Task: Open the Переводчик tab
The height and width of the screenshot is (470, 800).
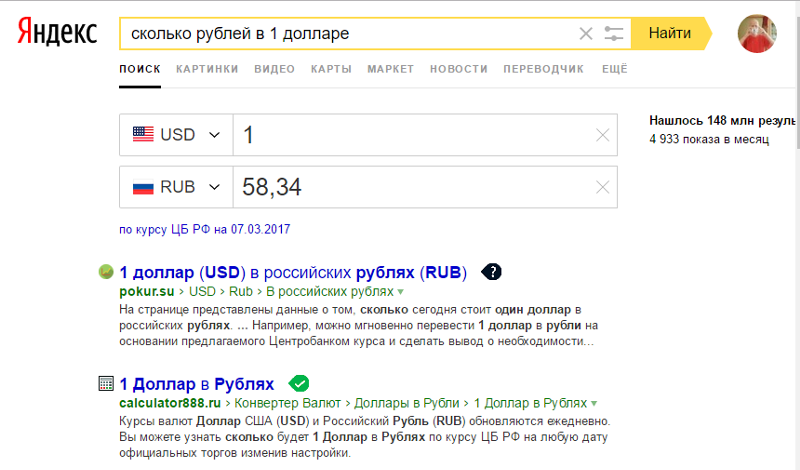Action: (543, 69)
